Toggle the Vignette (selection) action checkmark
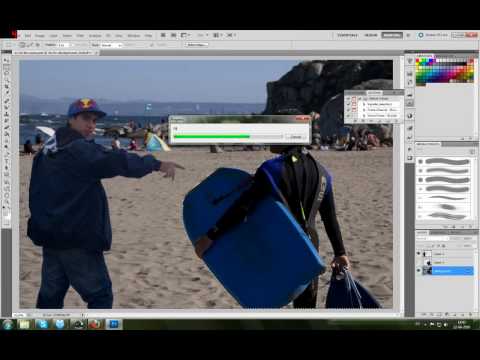Screen dimensions: 480x360 pos(348,104)
